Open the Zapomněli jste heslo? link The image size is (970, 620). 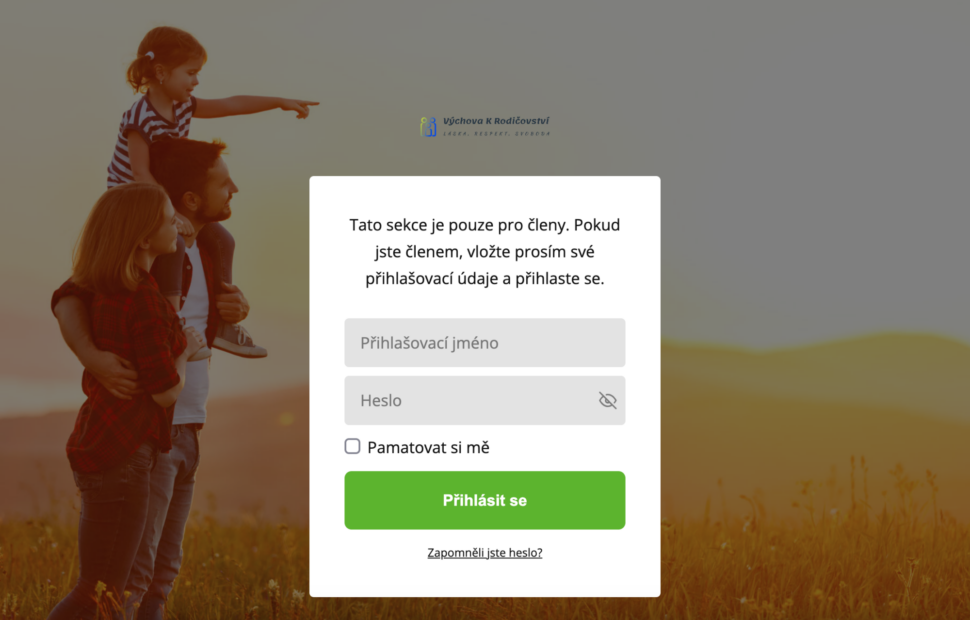click(484, 553)
